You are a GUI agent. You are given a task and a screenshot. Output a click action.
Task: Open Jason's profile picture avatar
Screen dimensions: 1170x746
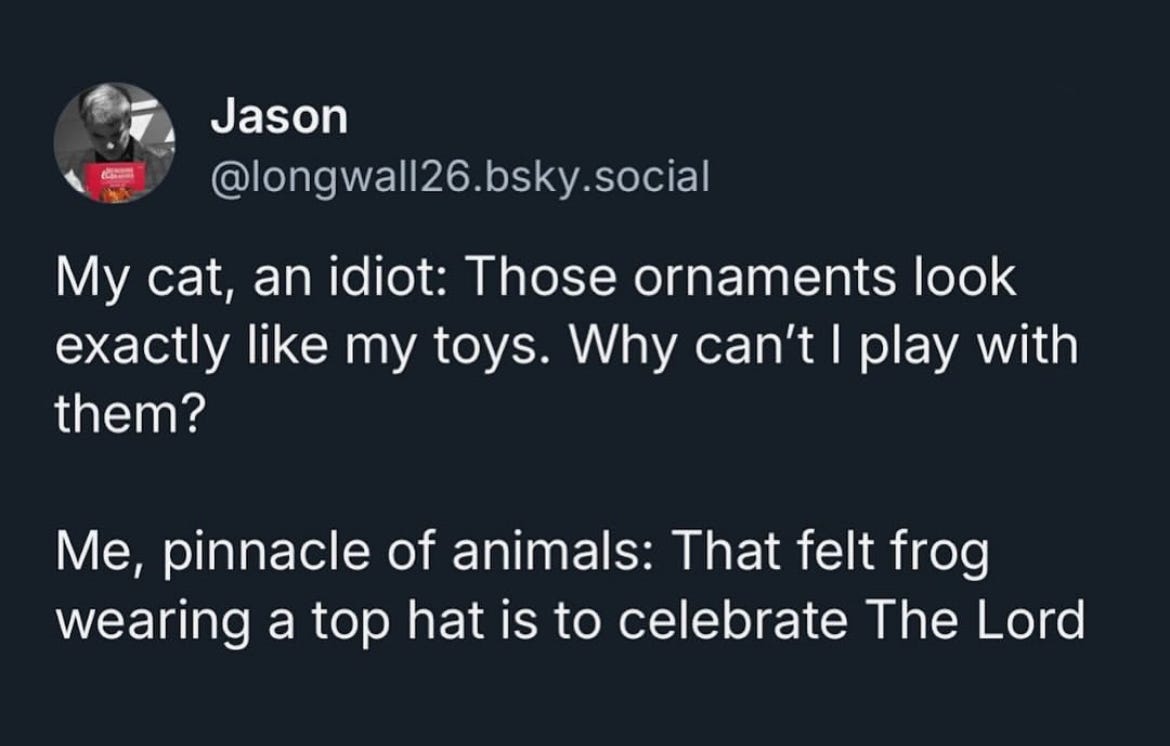pos(114,143)
